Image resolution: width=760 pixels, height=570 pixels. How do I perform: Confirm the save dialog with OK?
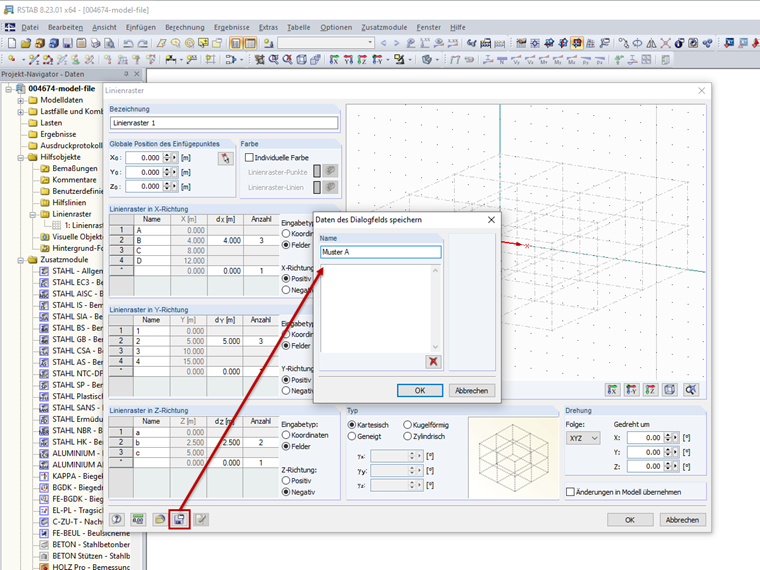click(x=420, y=390)
